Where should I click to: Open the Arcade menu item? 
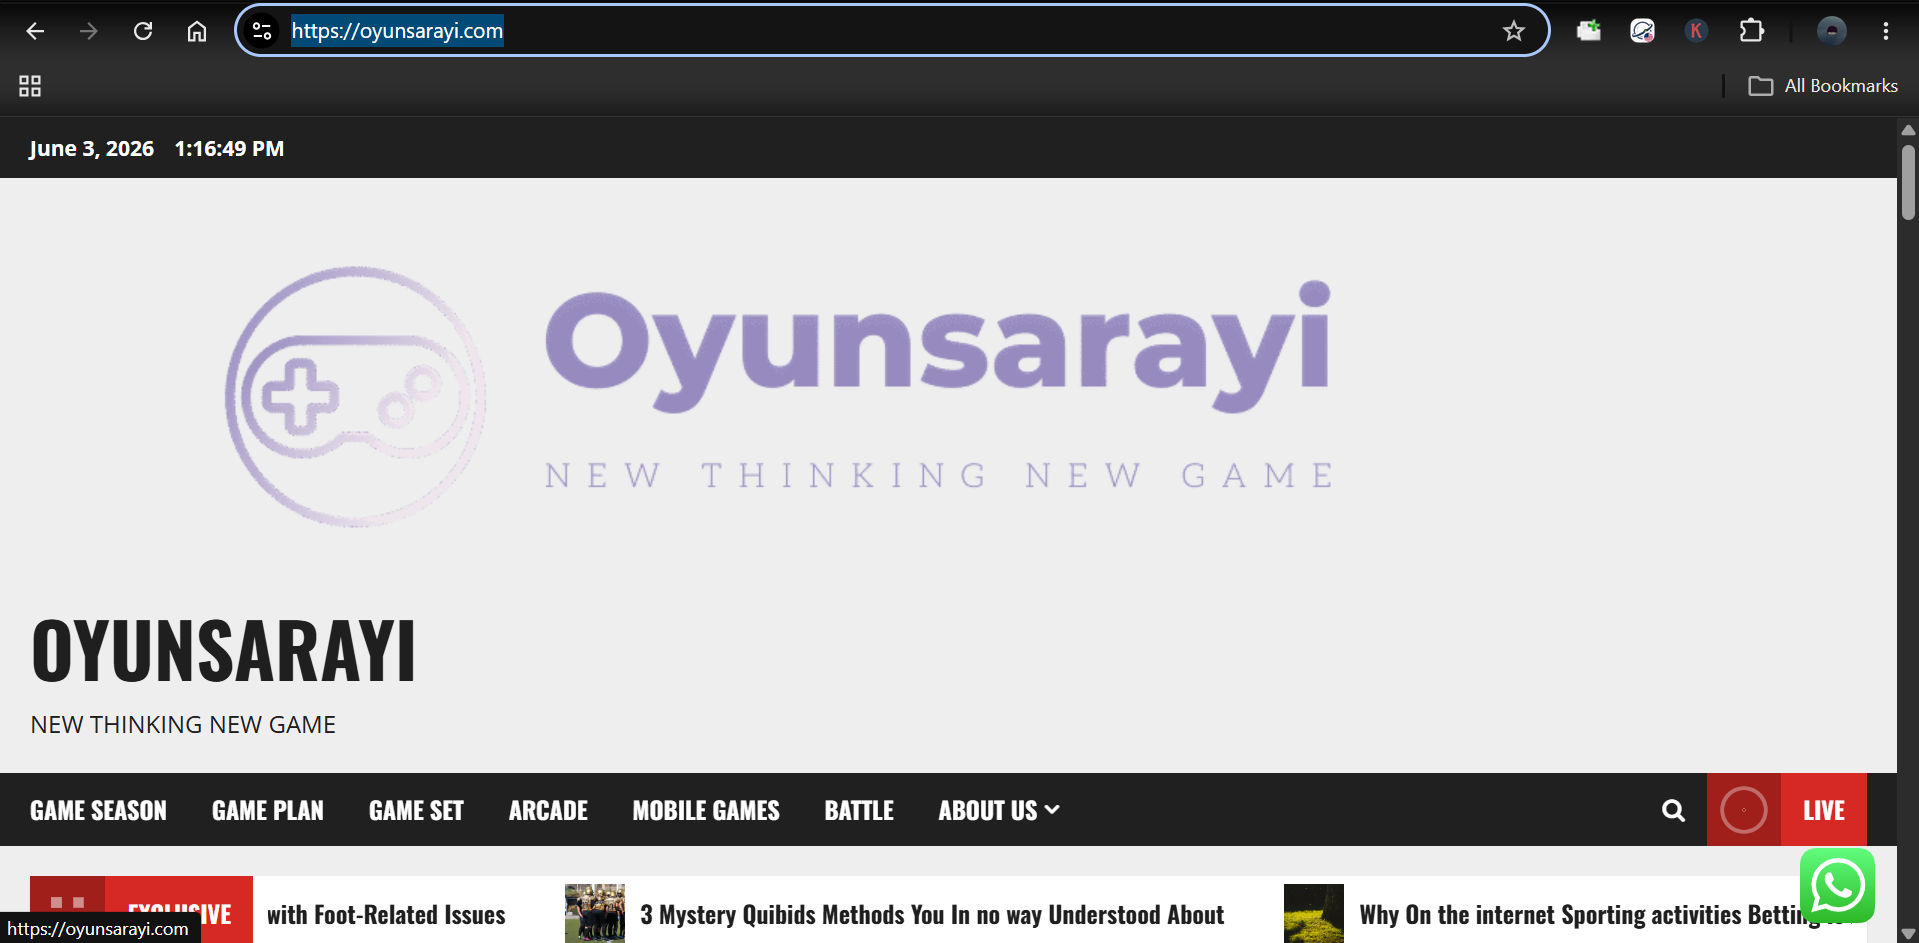tap(548, 810)
